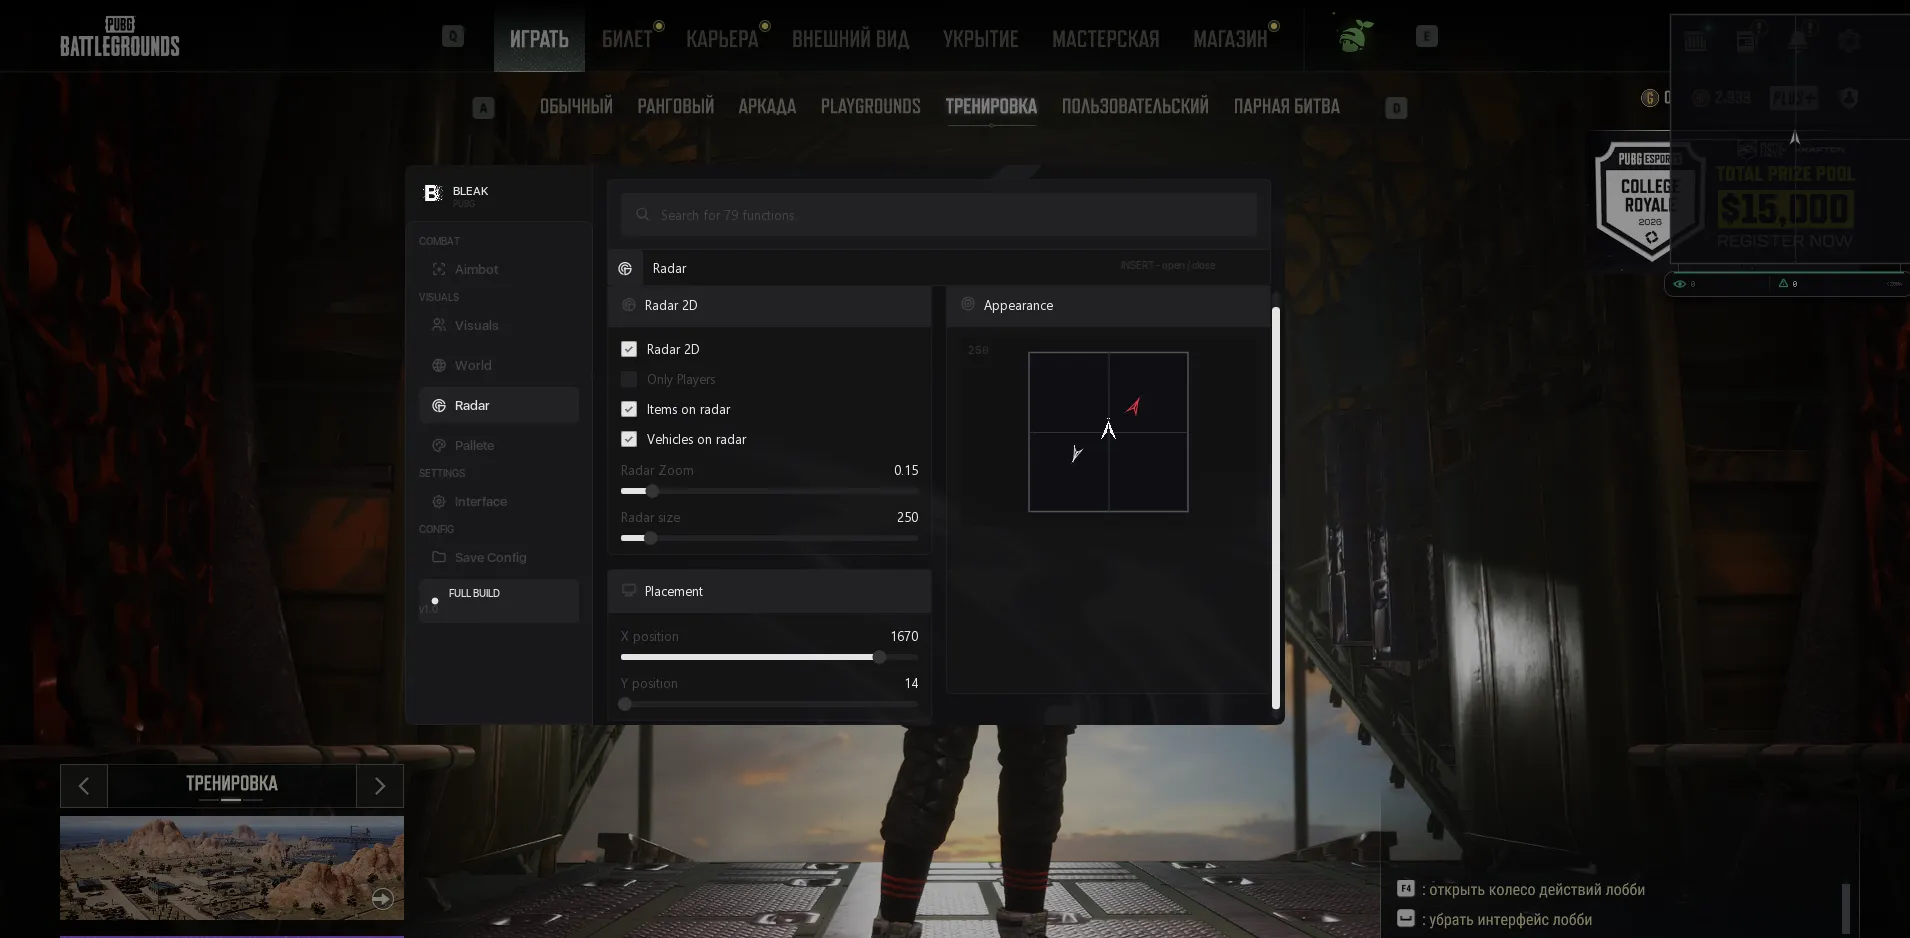
Task: Click the radar preview box
Action: coord(1108,432)
